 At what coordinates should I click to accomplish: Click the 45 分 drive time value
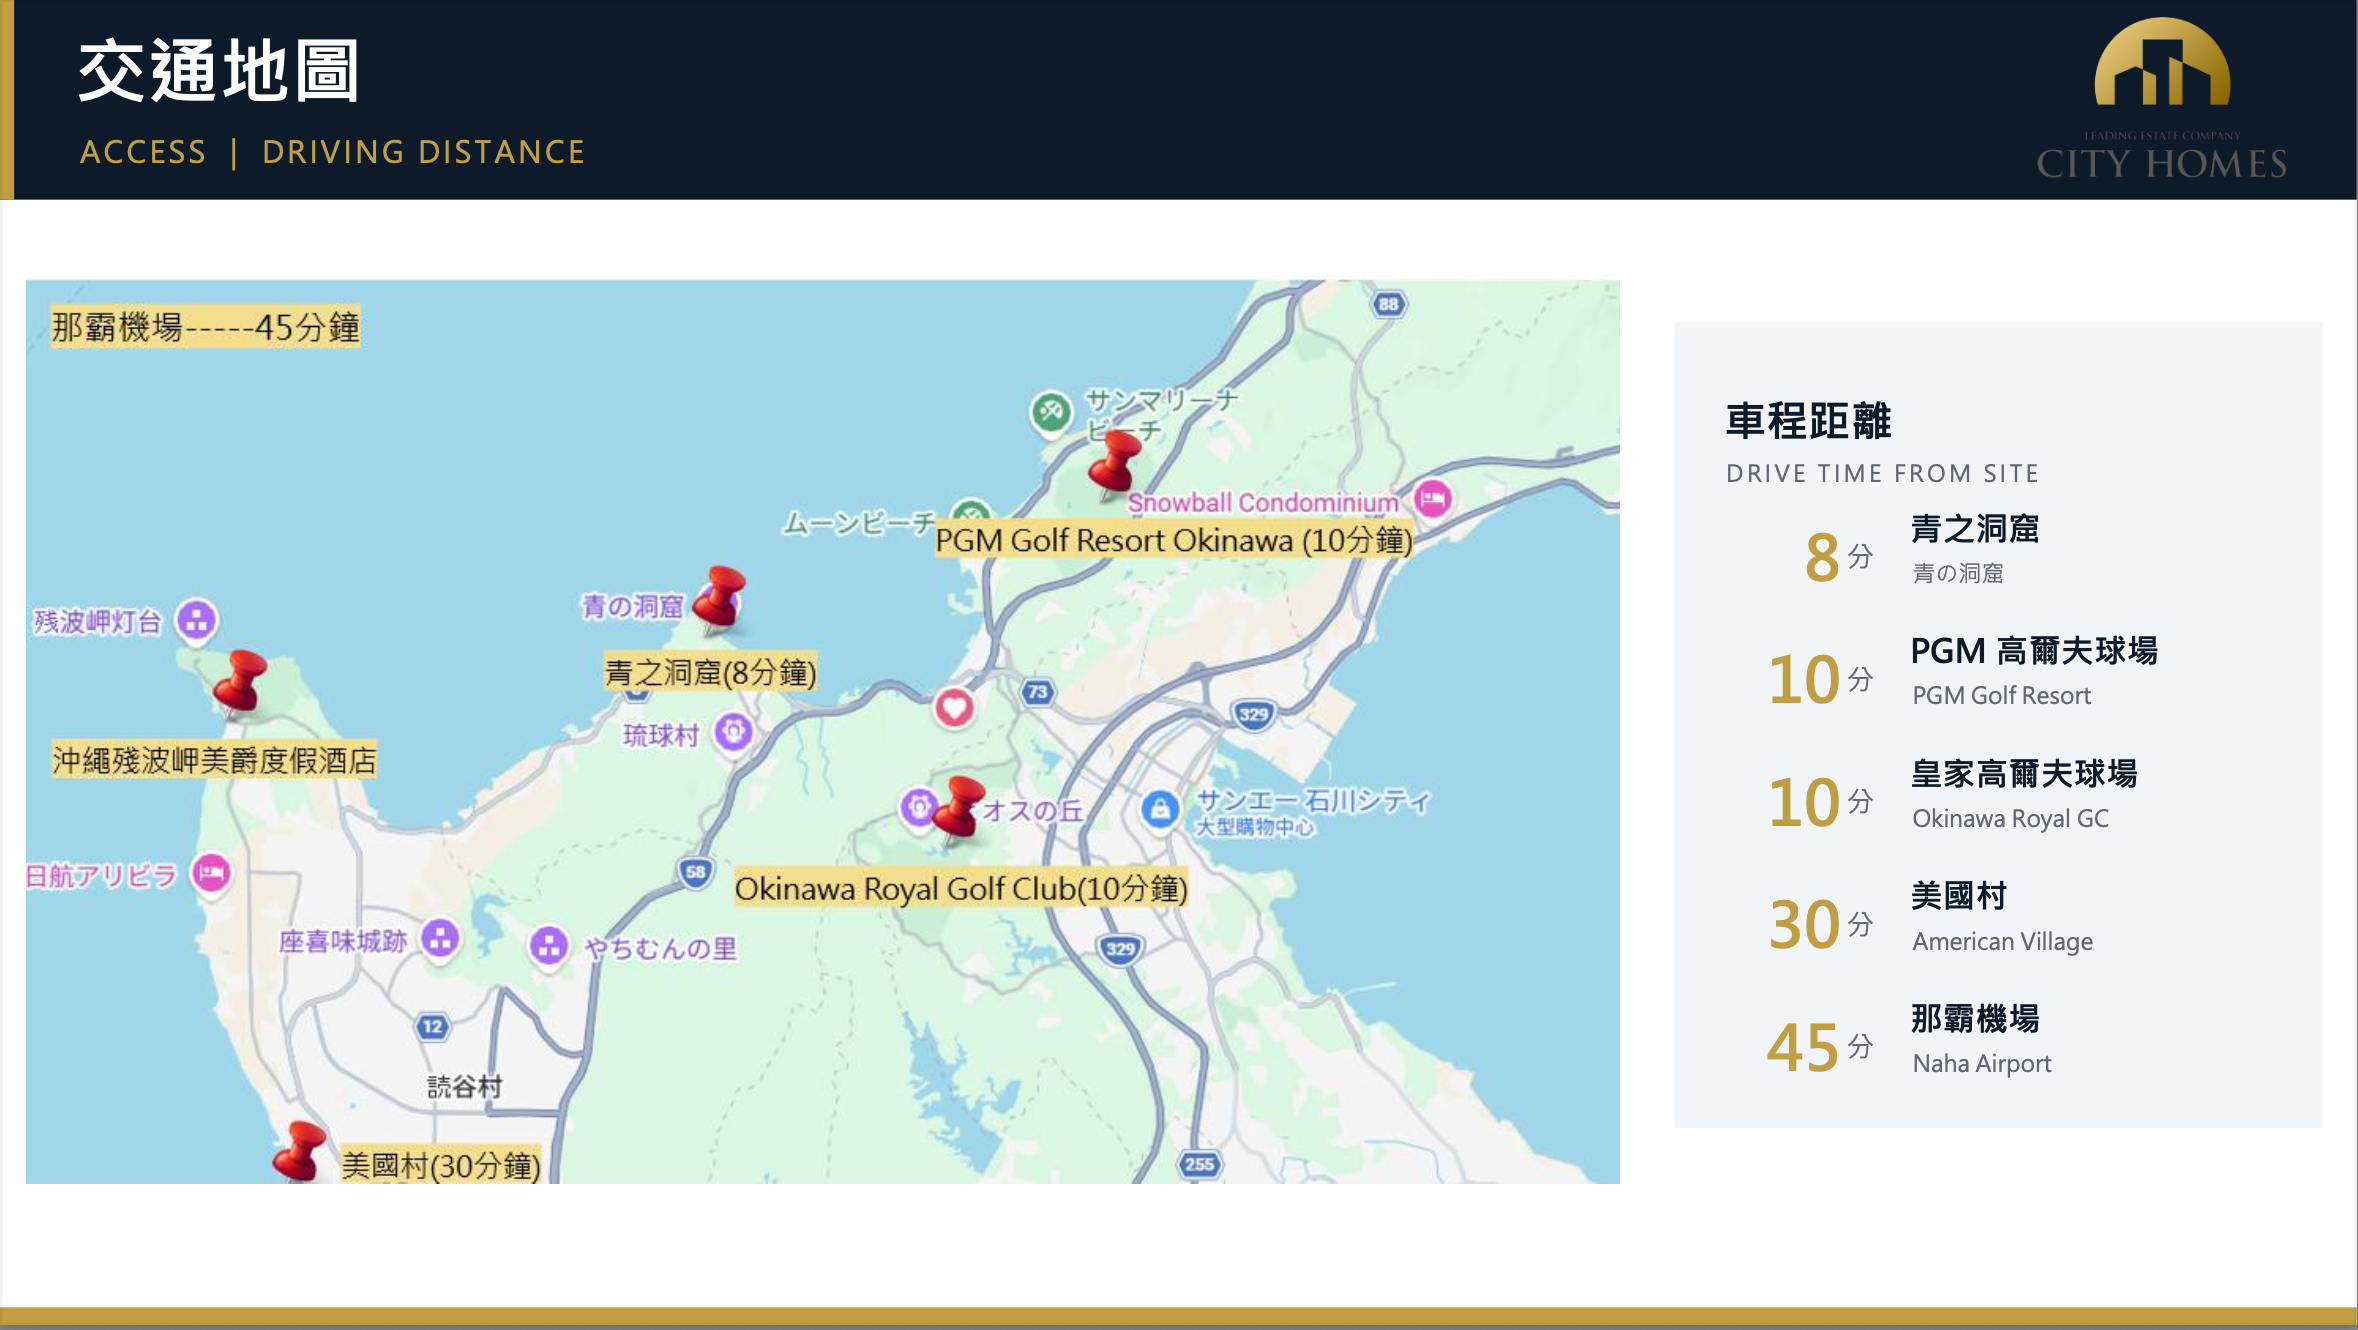(1819, 1047)
